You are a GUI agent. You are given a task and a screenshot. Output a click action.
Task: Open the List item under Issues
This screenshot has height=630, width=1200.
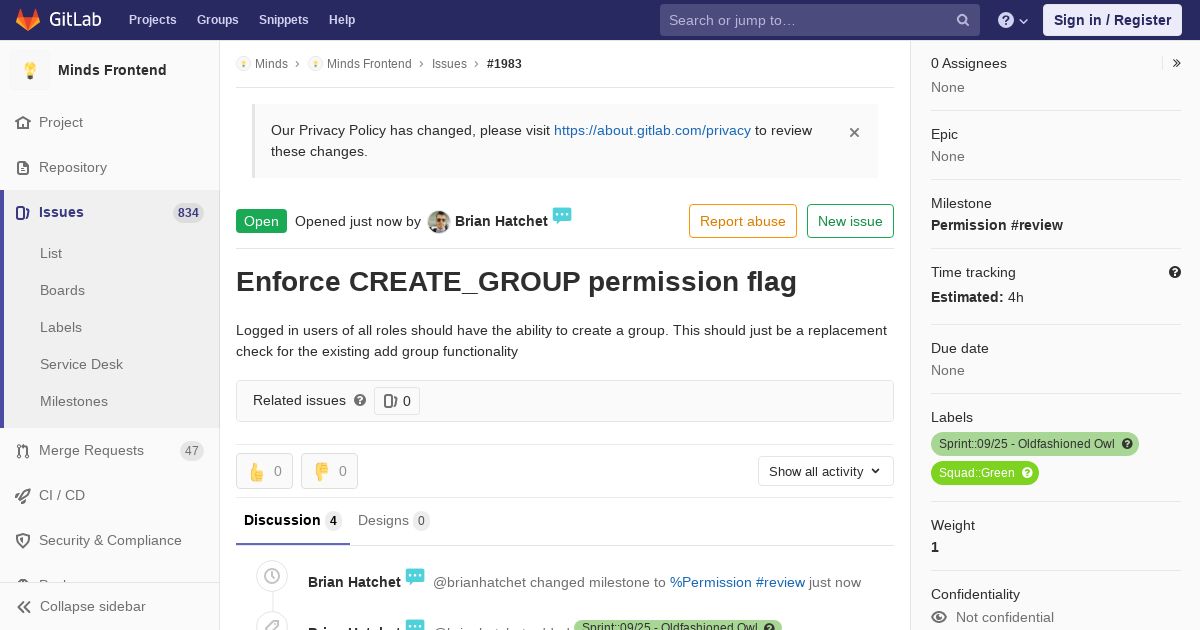51,253
